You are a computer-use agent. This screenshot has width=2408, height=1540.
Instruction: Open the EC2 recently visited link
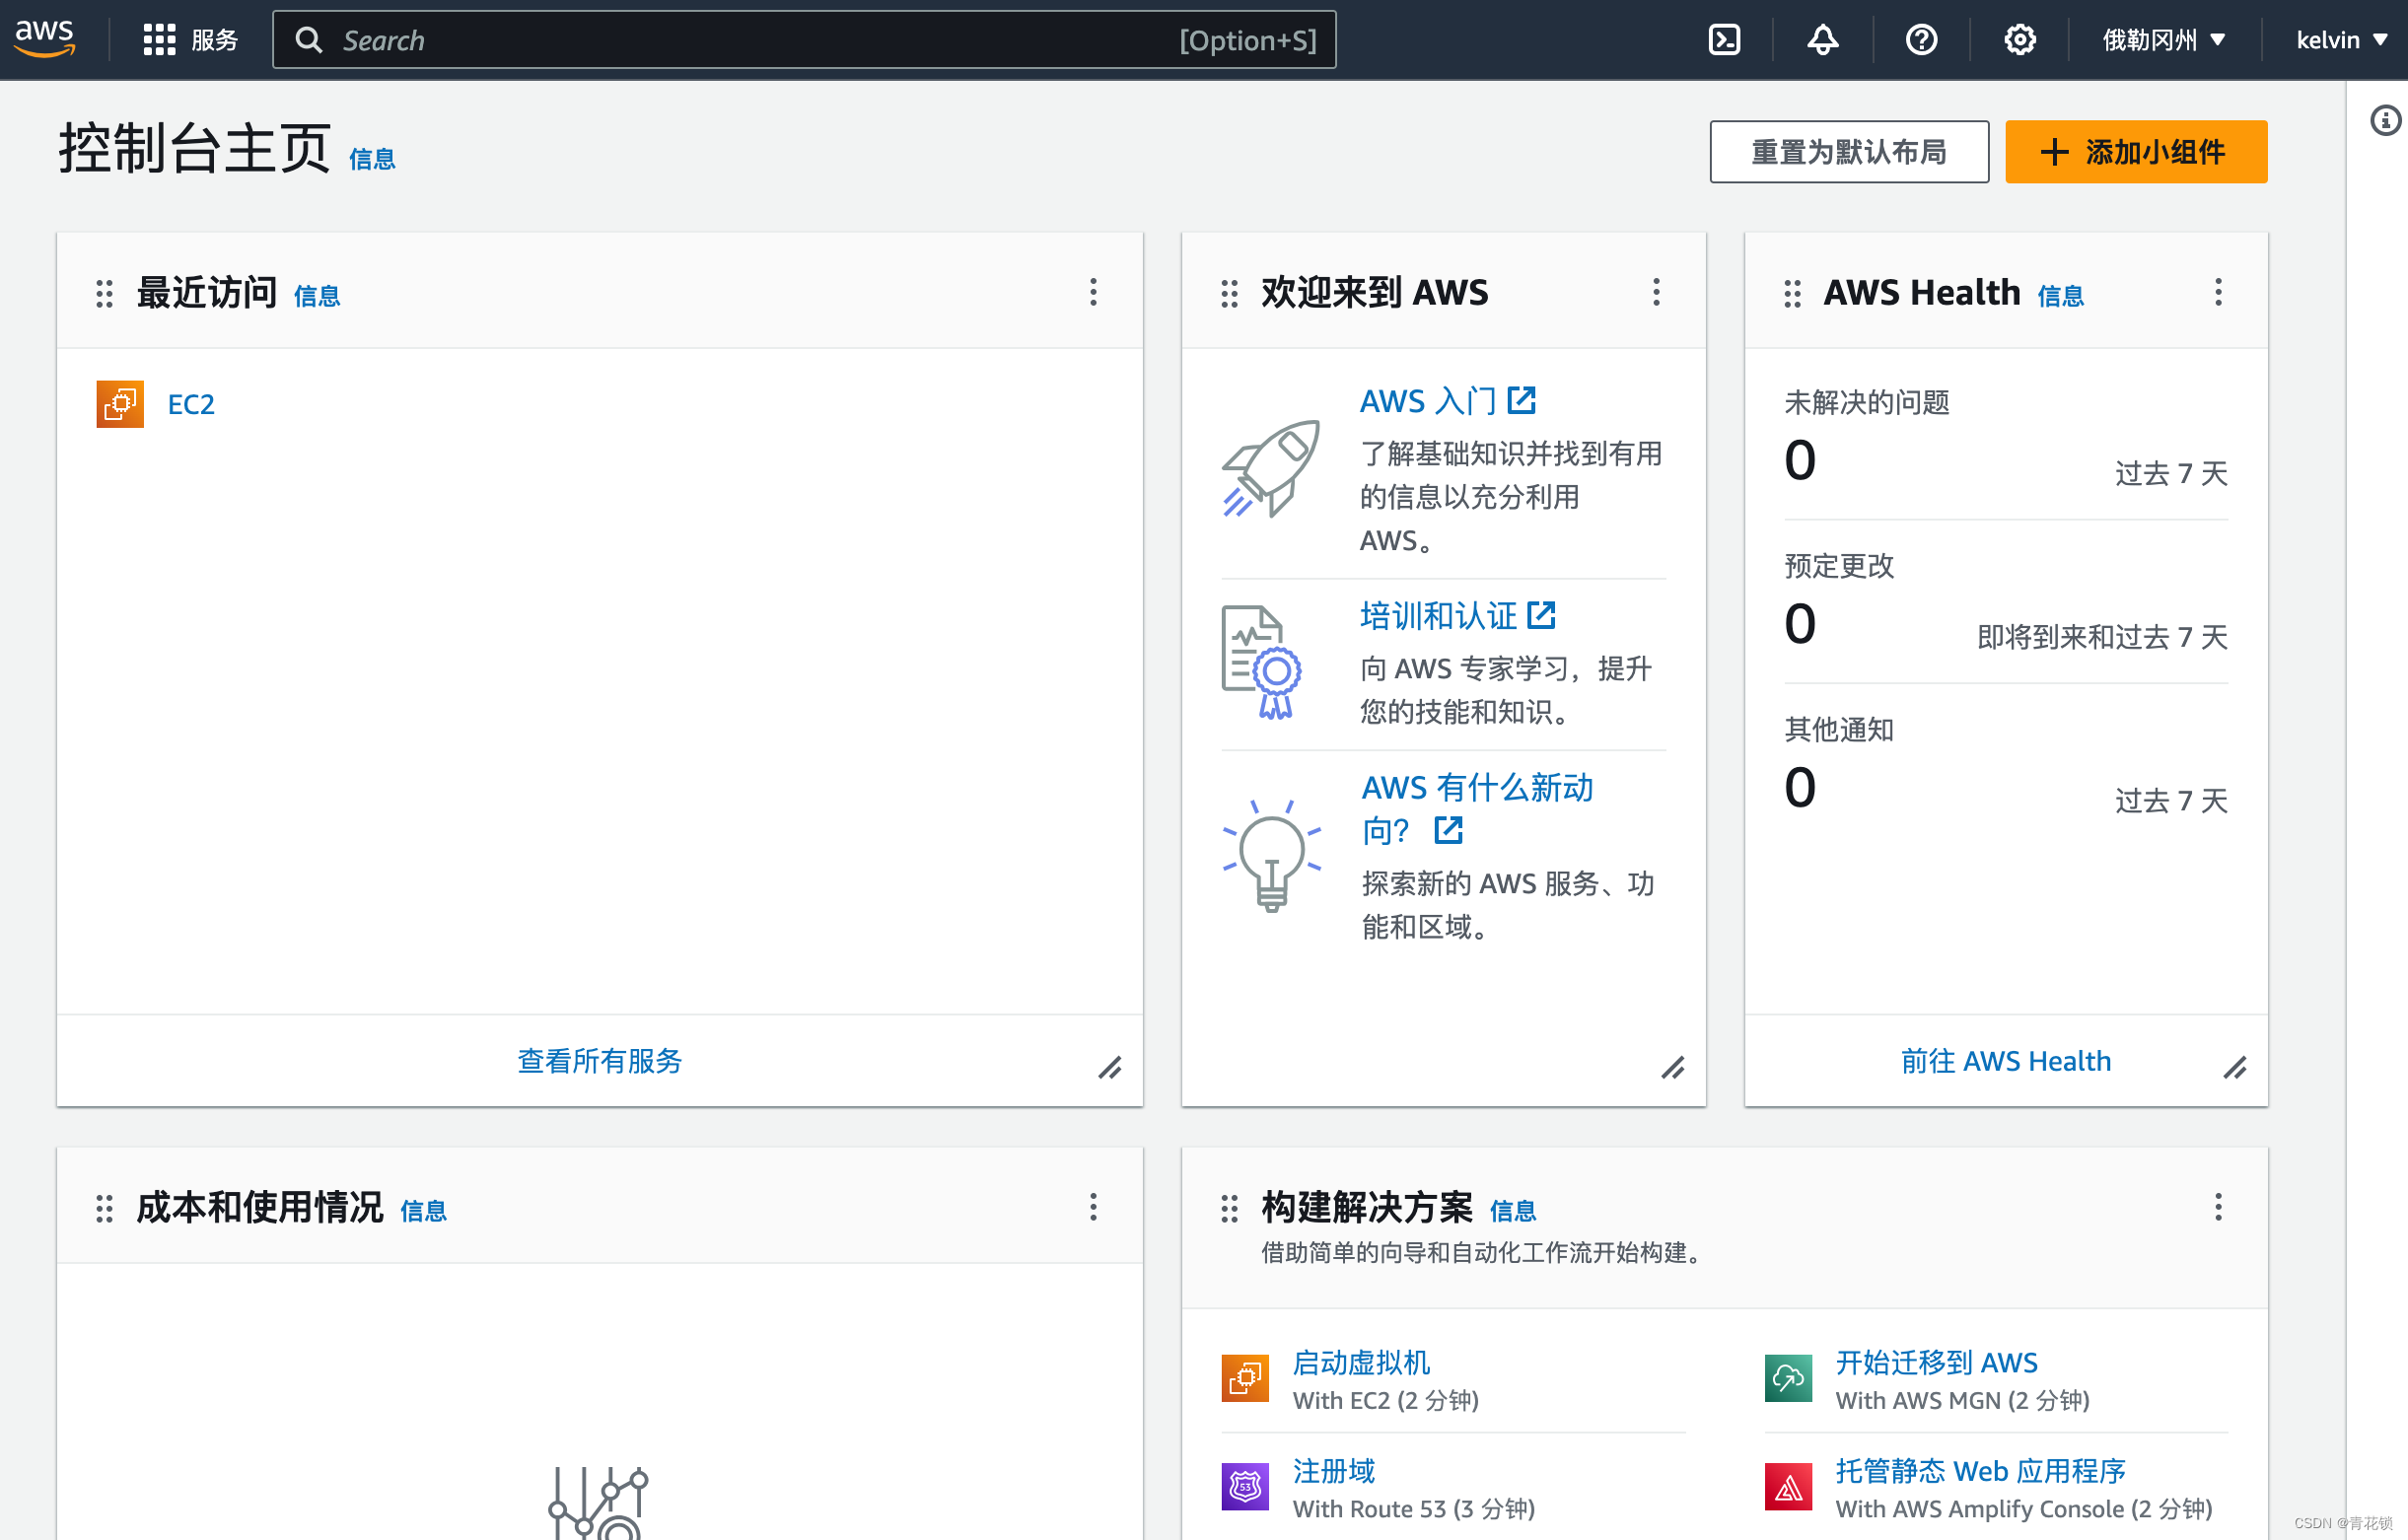click(191, 404)
